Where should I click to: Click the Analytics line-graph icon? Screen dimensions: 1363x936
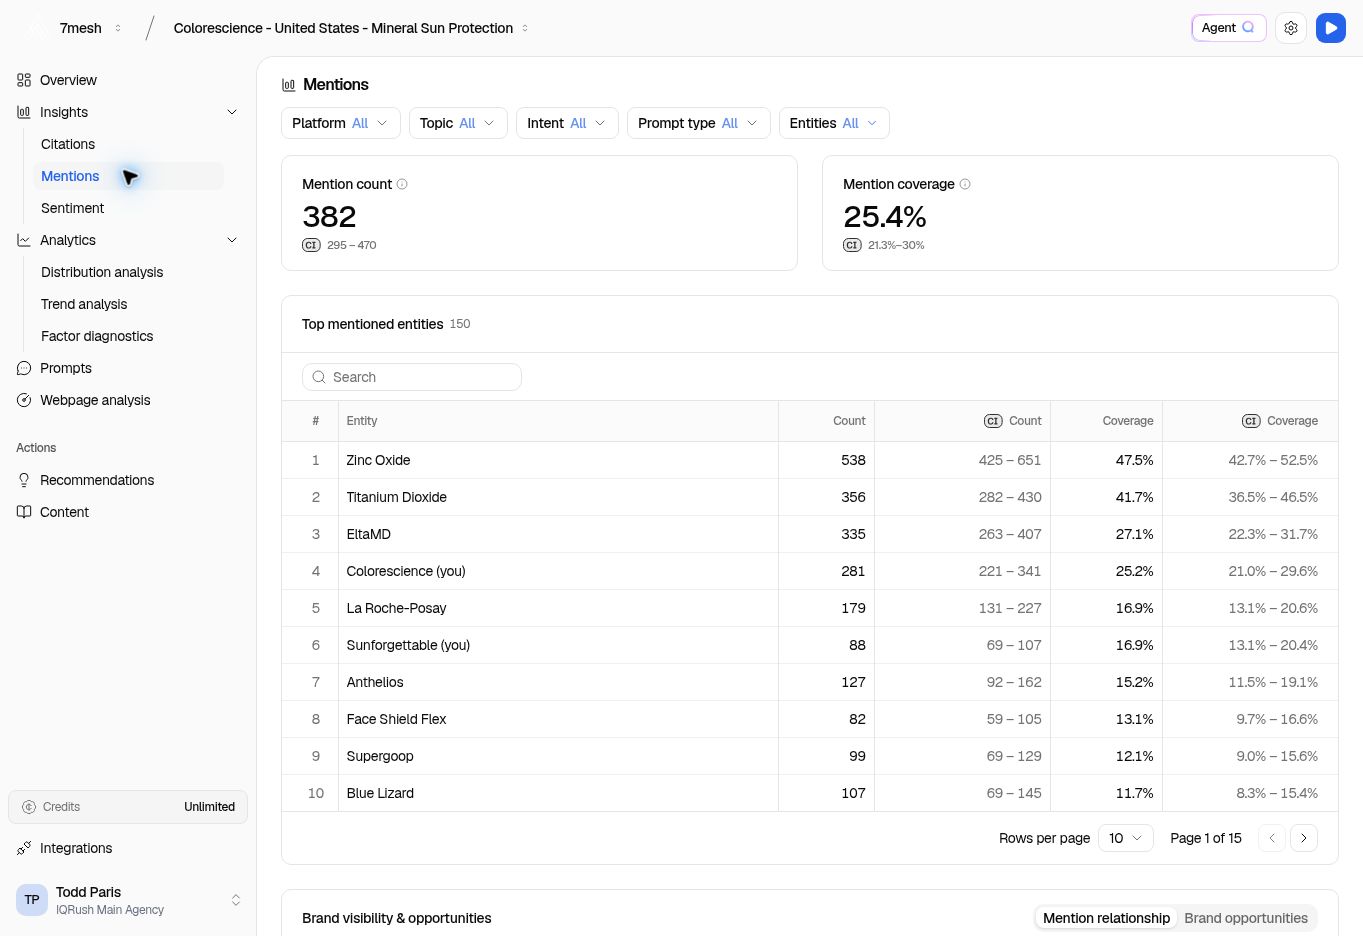coord(24,240)
